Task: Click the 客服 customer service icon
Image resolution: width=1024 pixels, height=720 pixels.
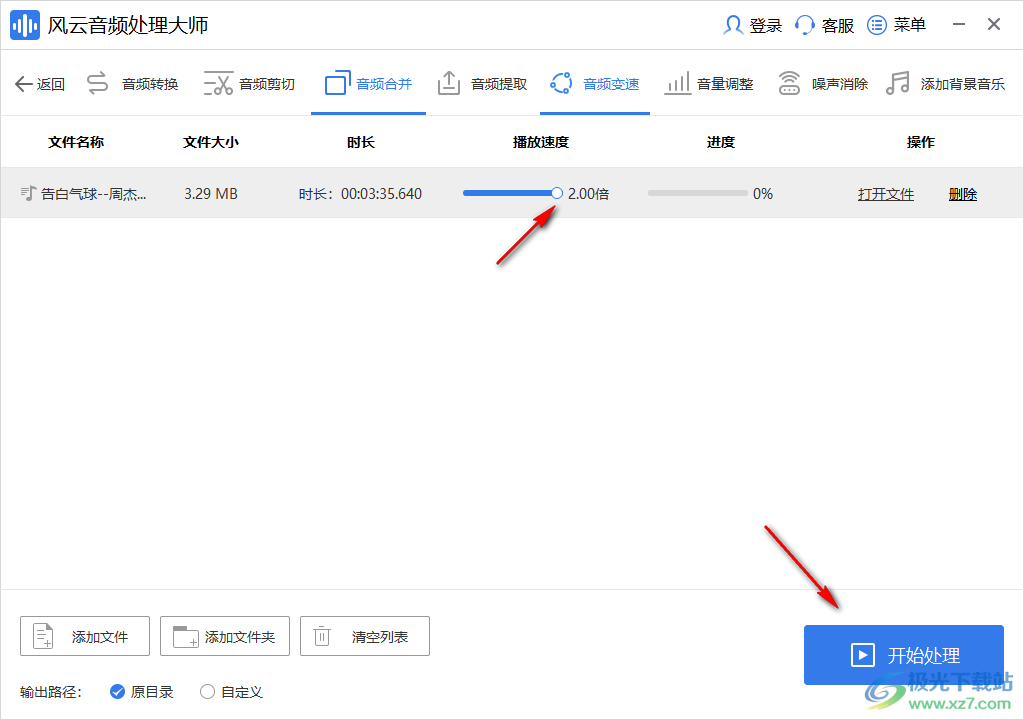Action: point(824,25)
